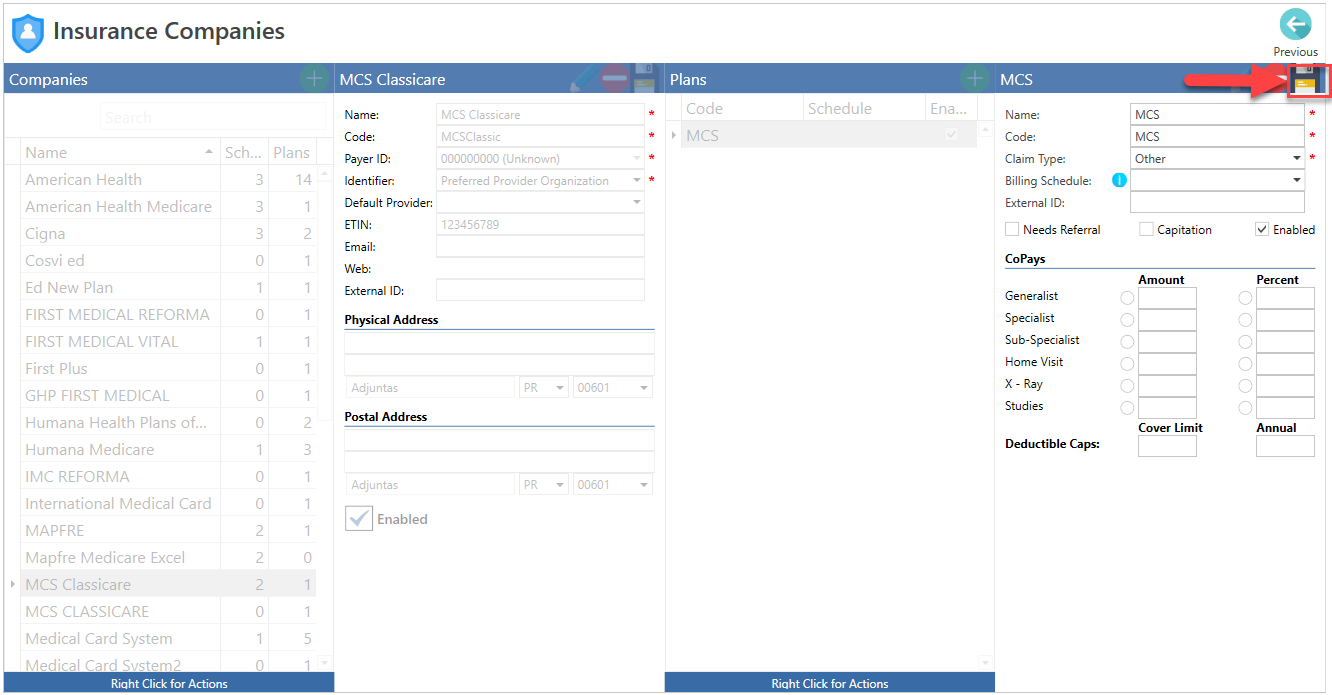Open Physical Address zip 00601 dropdown
This screenshot has width=1332, height=695.
(x=644, y=387)
